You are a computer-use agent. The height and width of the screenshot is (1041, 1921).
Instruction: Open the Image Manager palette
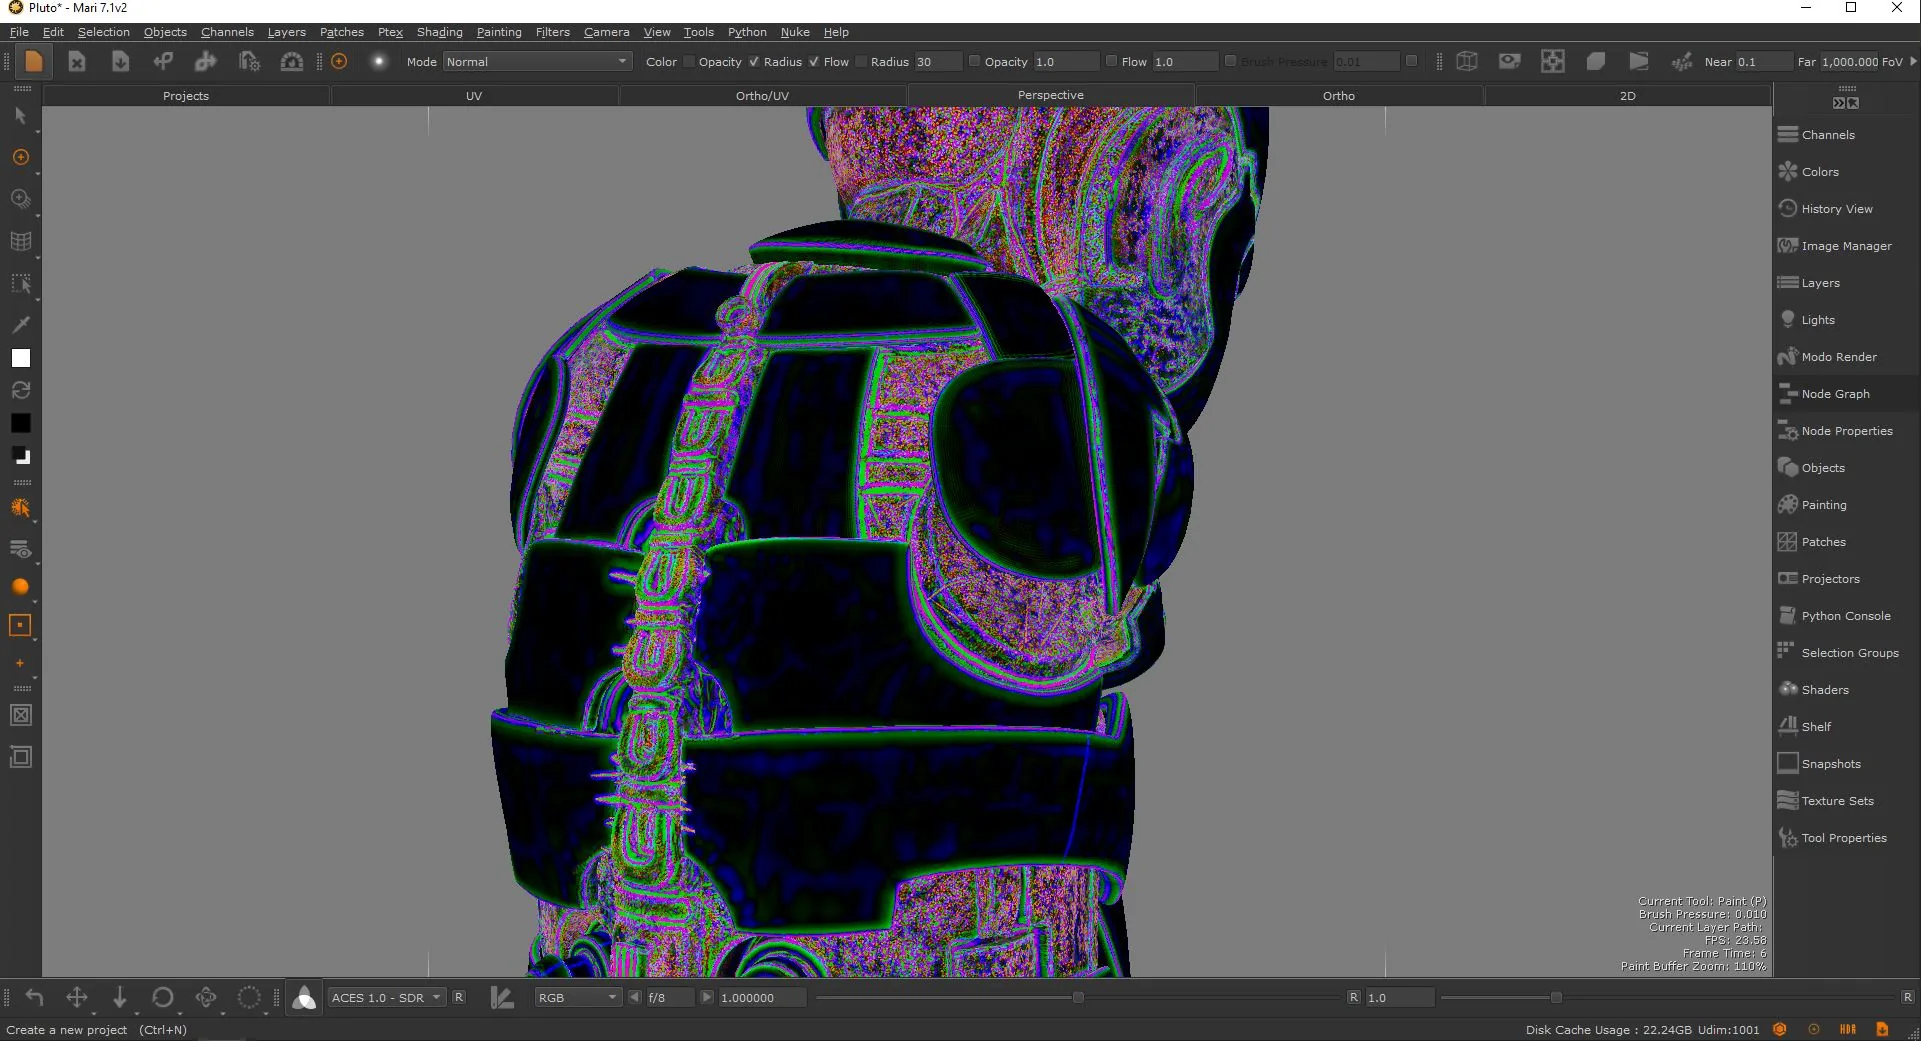(x=1845, y=246)
